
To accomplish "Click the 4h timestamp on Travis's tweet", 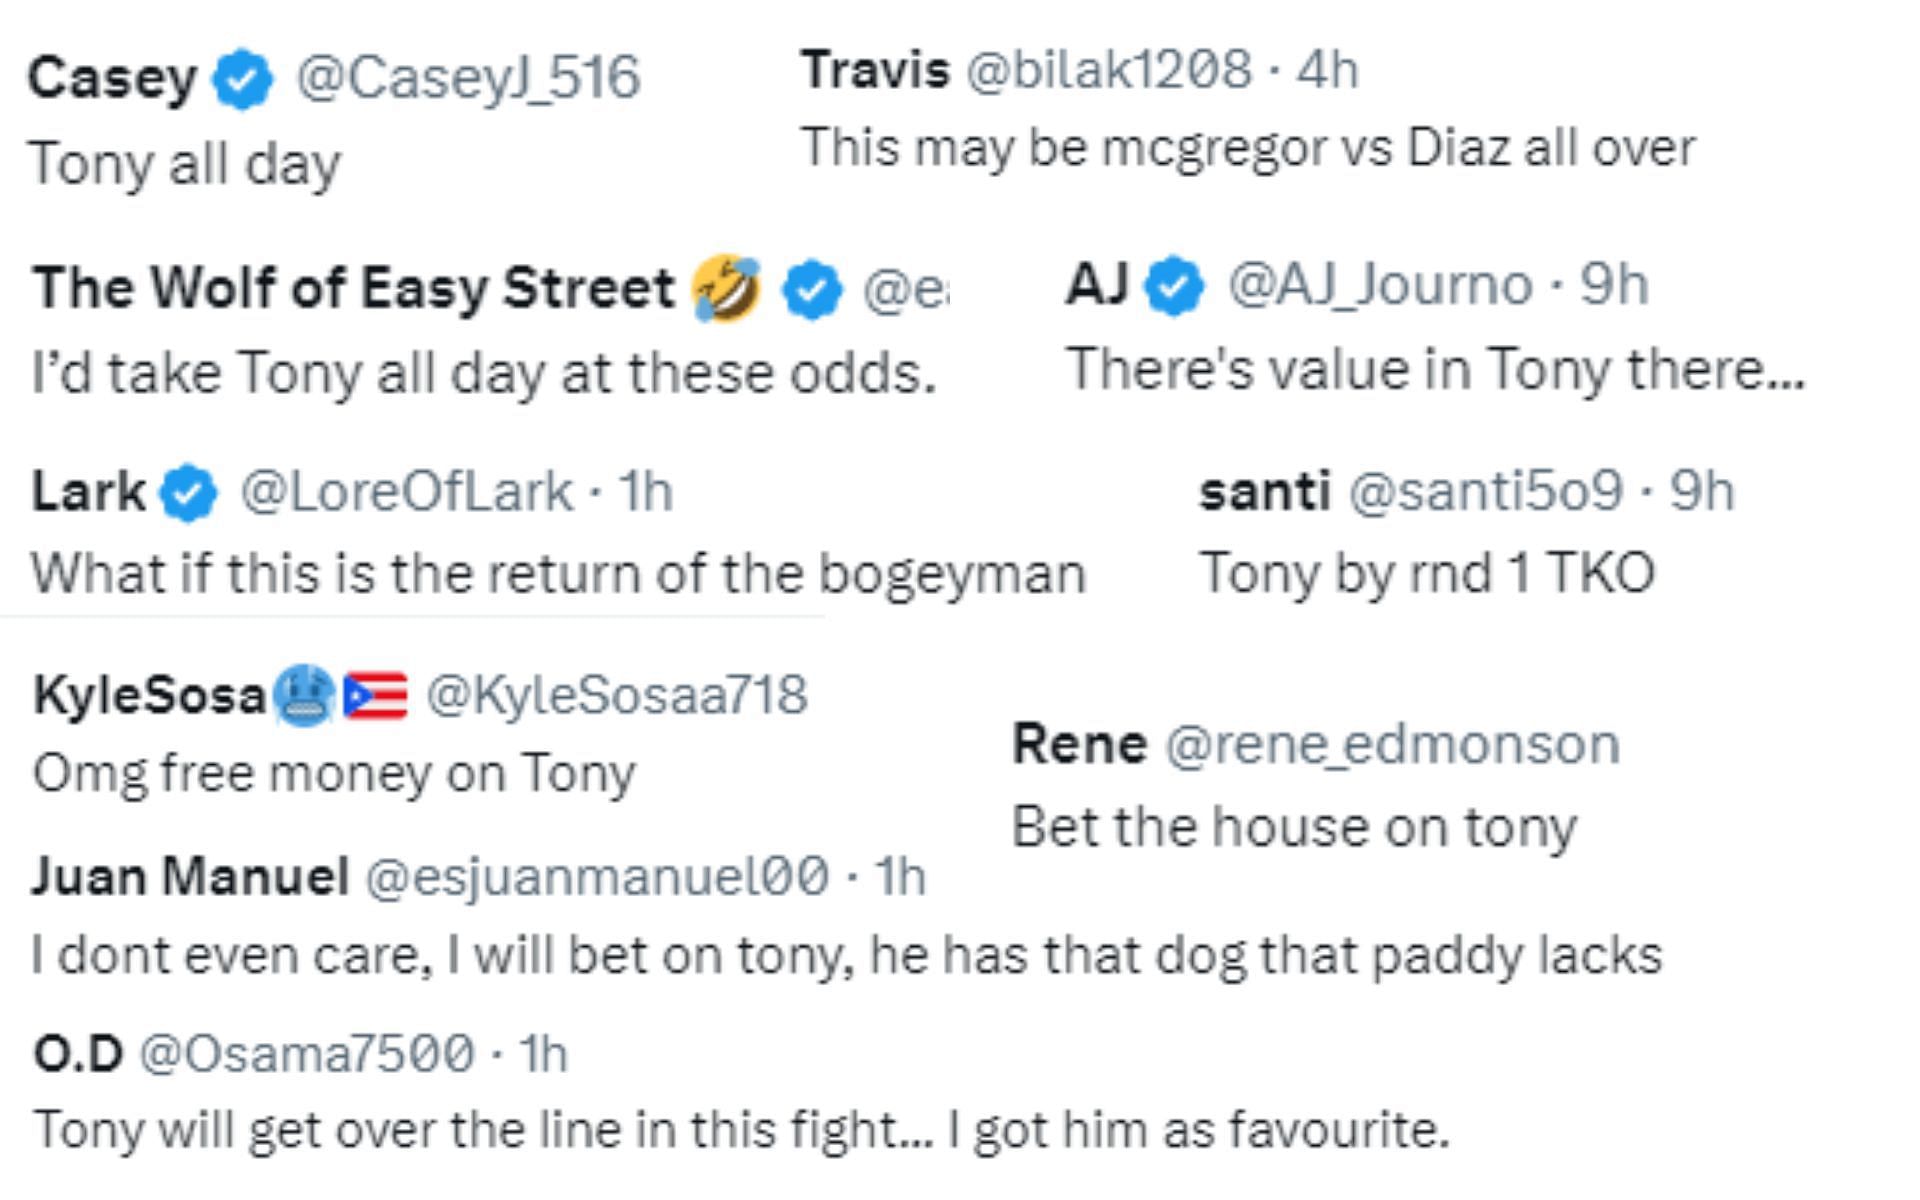I will coord(1328,70).
